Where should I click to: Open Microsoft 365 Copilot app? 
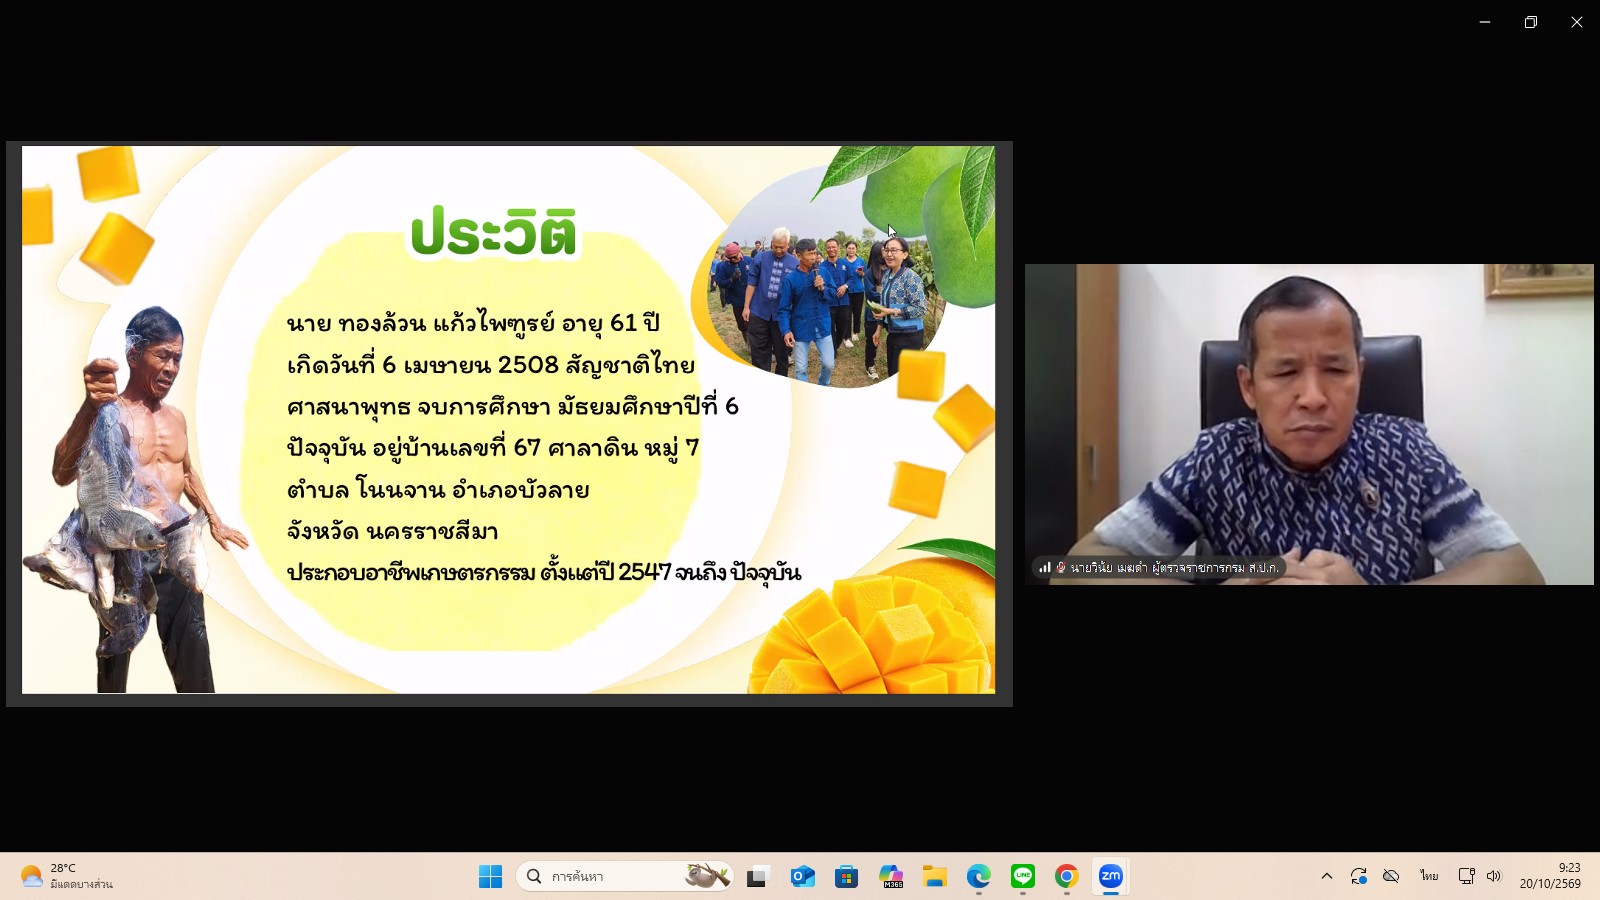[x=891, y=877]
